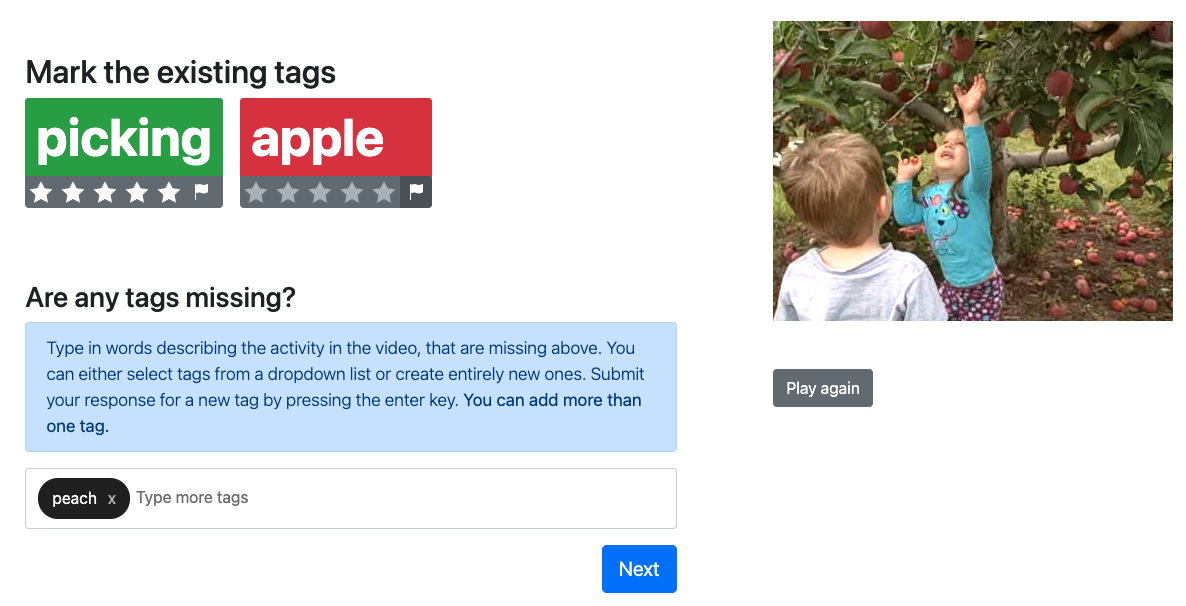Give the apple tag two stars

(x=288, y=192)
